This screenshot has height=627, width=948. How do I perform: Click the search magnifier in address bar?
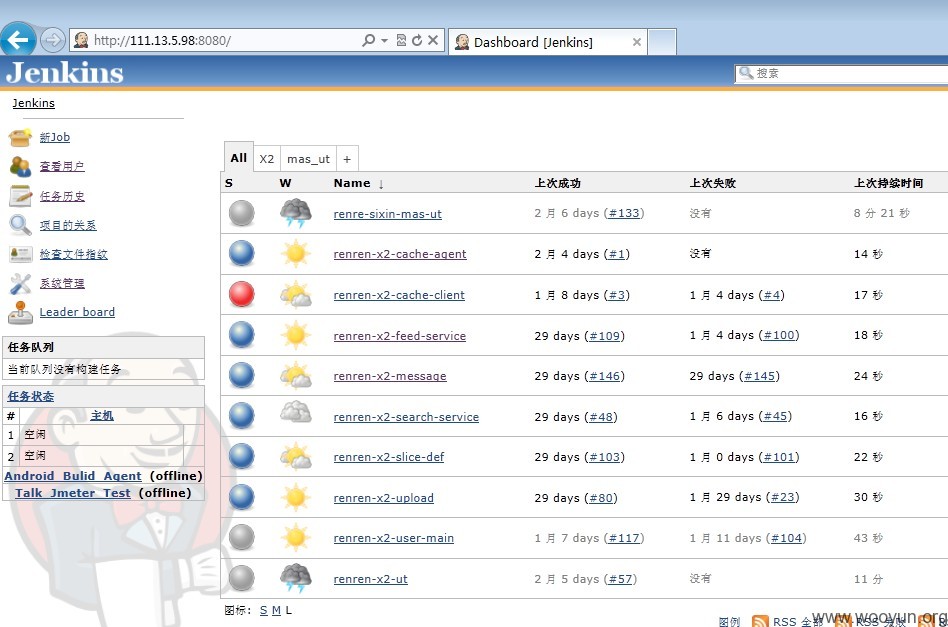tap(368, 41)
